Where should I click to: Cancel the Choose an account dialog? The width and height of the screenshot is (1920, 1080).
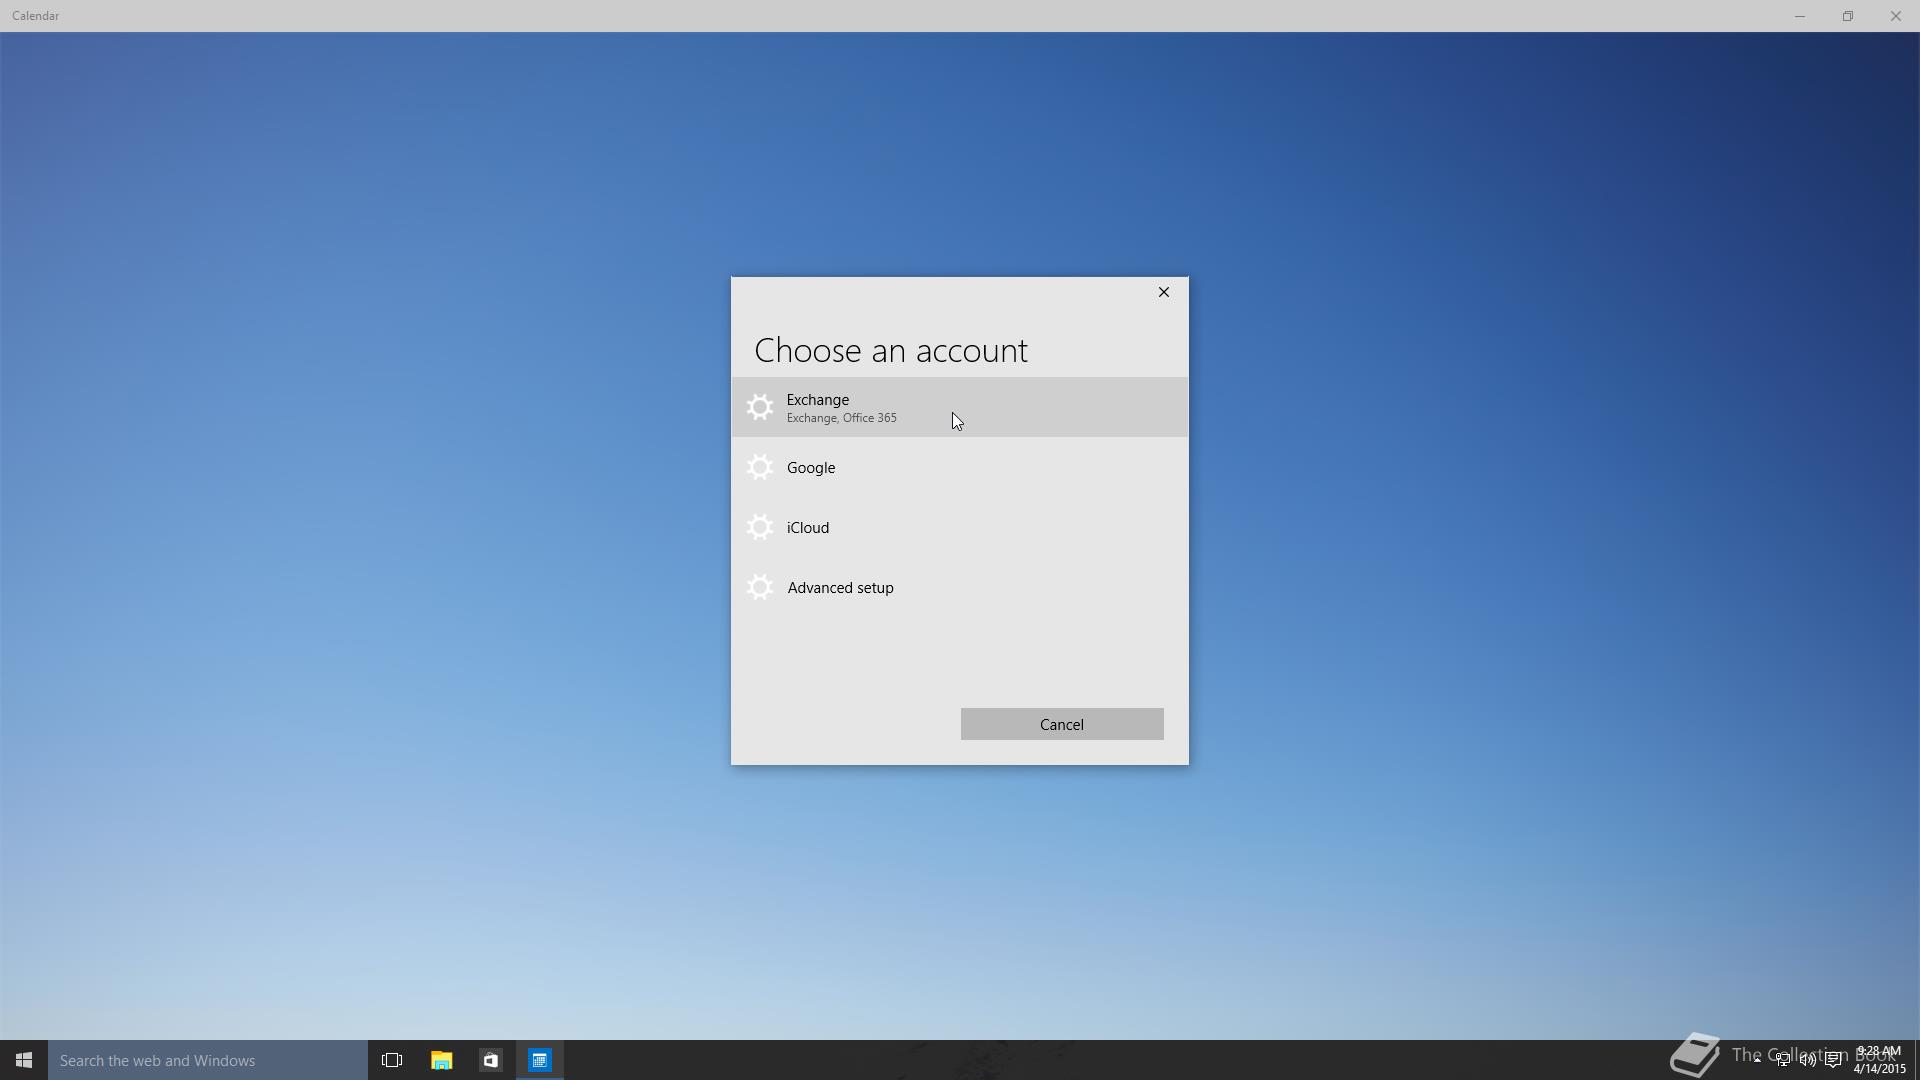1062,724
